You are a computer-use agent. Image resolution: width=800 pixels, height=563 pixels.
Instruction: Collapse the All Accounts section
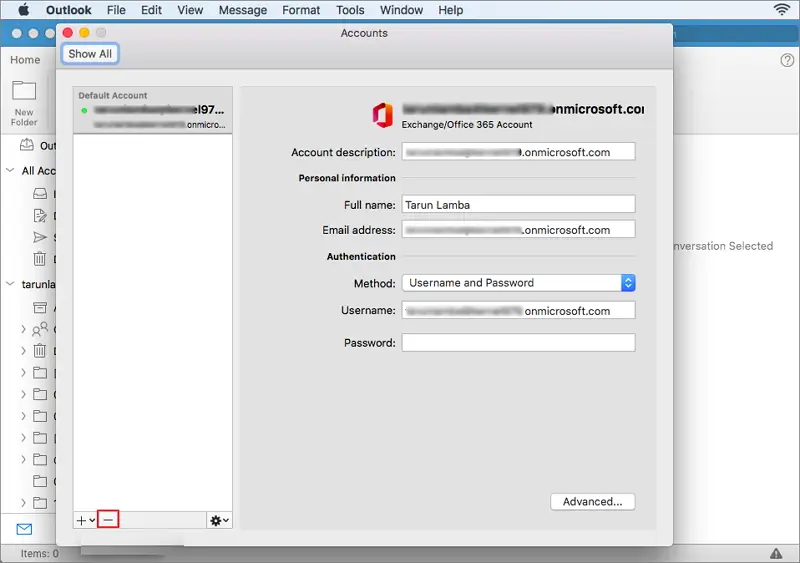pyautogui.click(x=10, y=170)
